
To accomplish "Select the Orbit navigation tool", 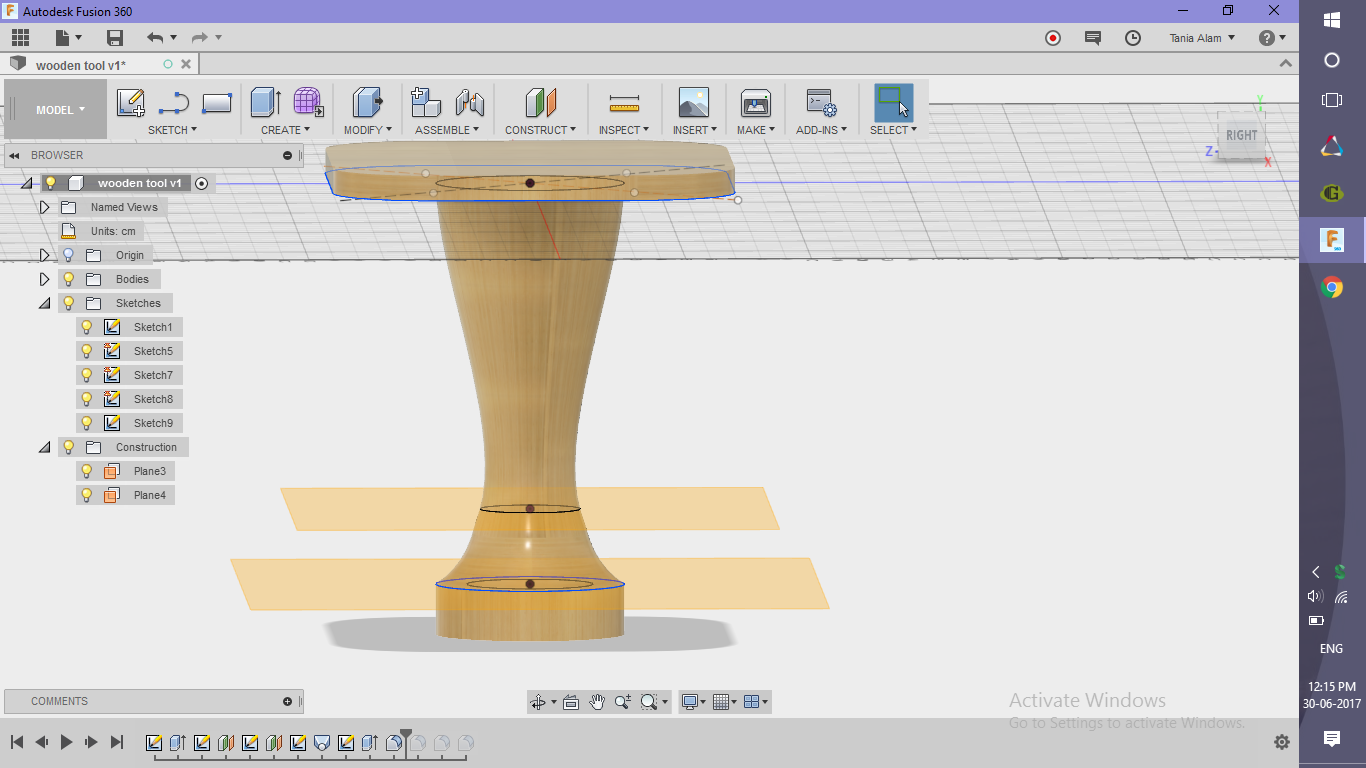I will (x=540, y=702).
